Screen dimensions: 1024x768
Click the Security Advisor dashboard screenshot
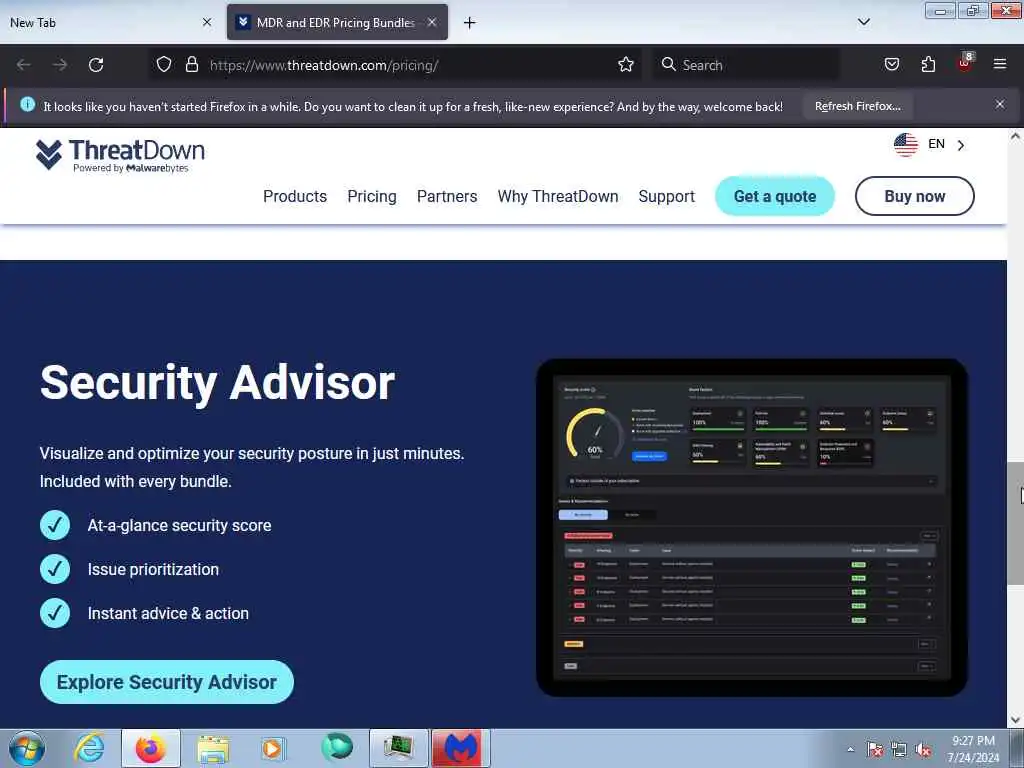(752, 528)
